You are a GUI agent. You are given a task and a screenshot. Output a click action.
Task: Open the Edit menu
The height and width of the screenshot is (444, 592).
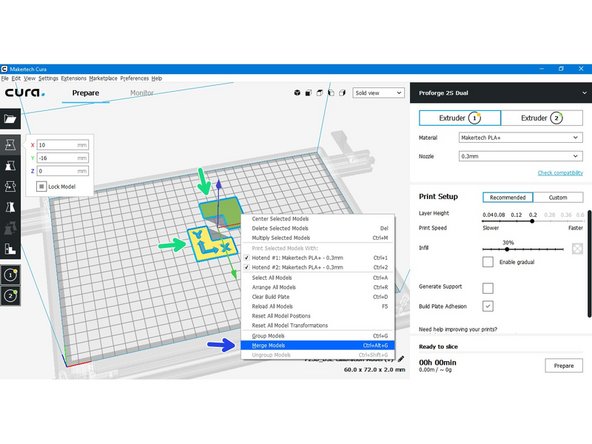point(16,79)
